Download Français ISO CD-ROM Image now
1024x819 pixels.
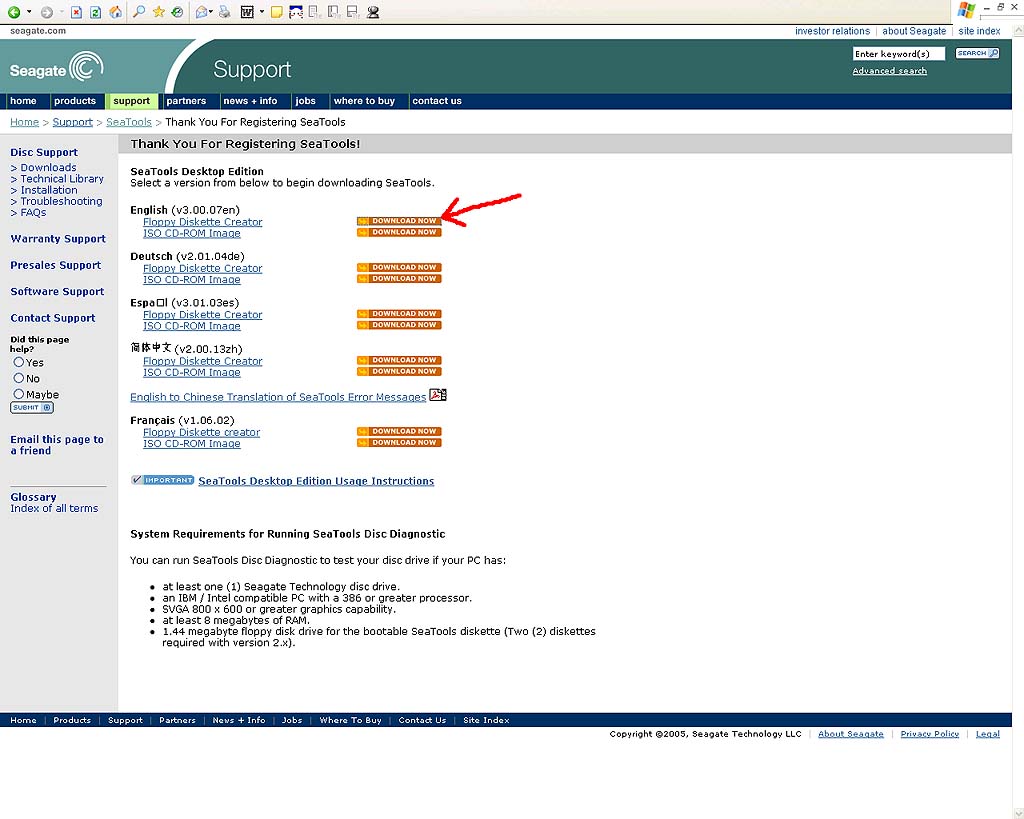399,442
